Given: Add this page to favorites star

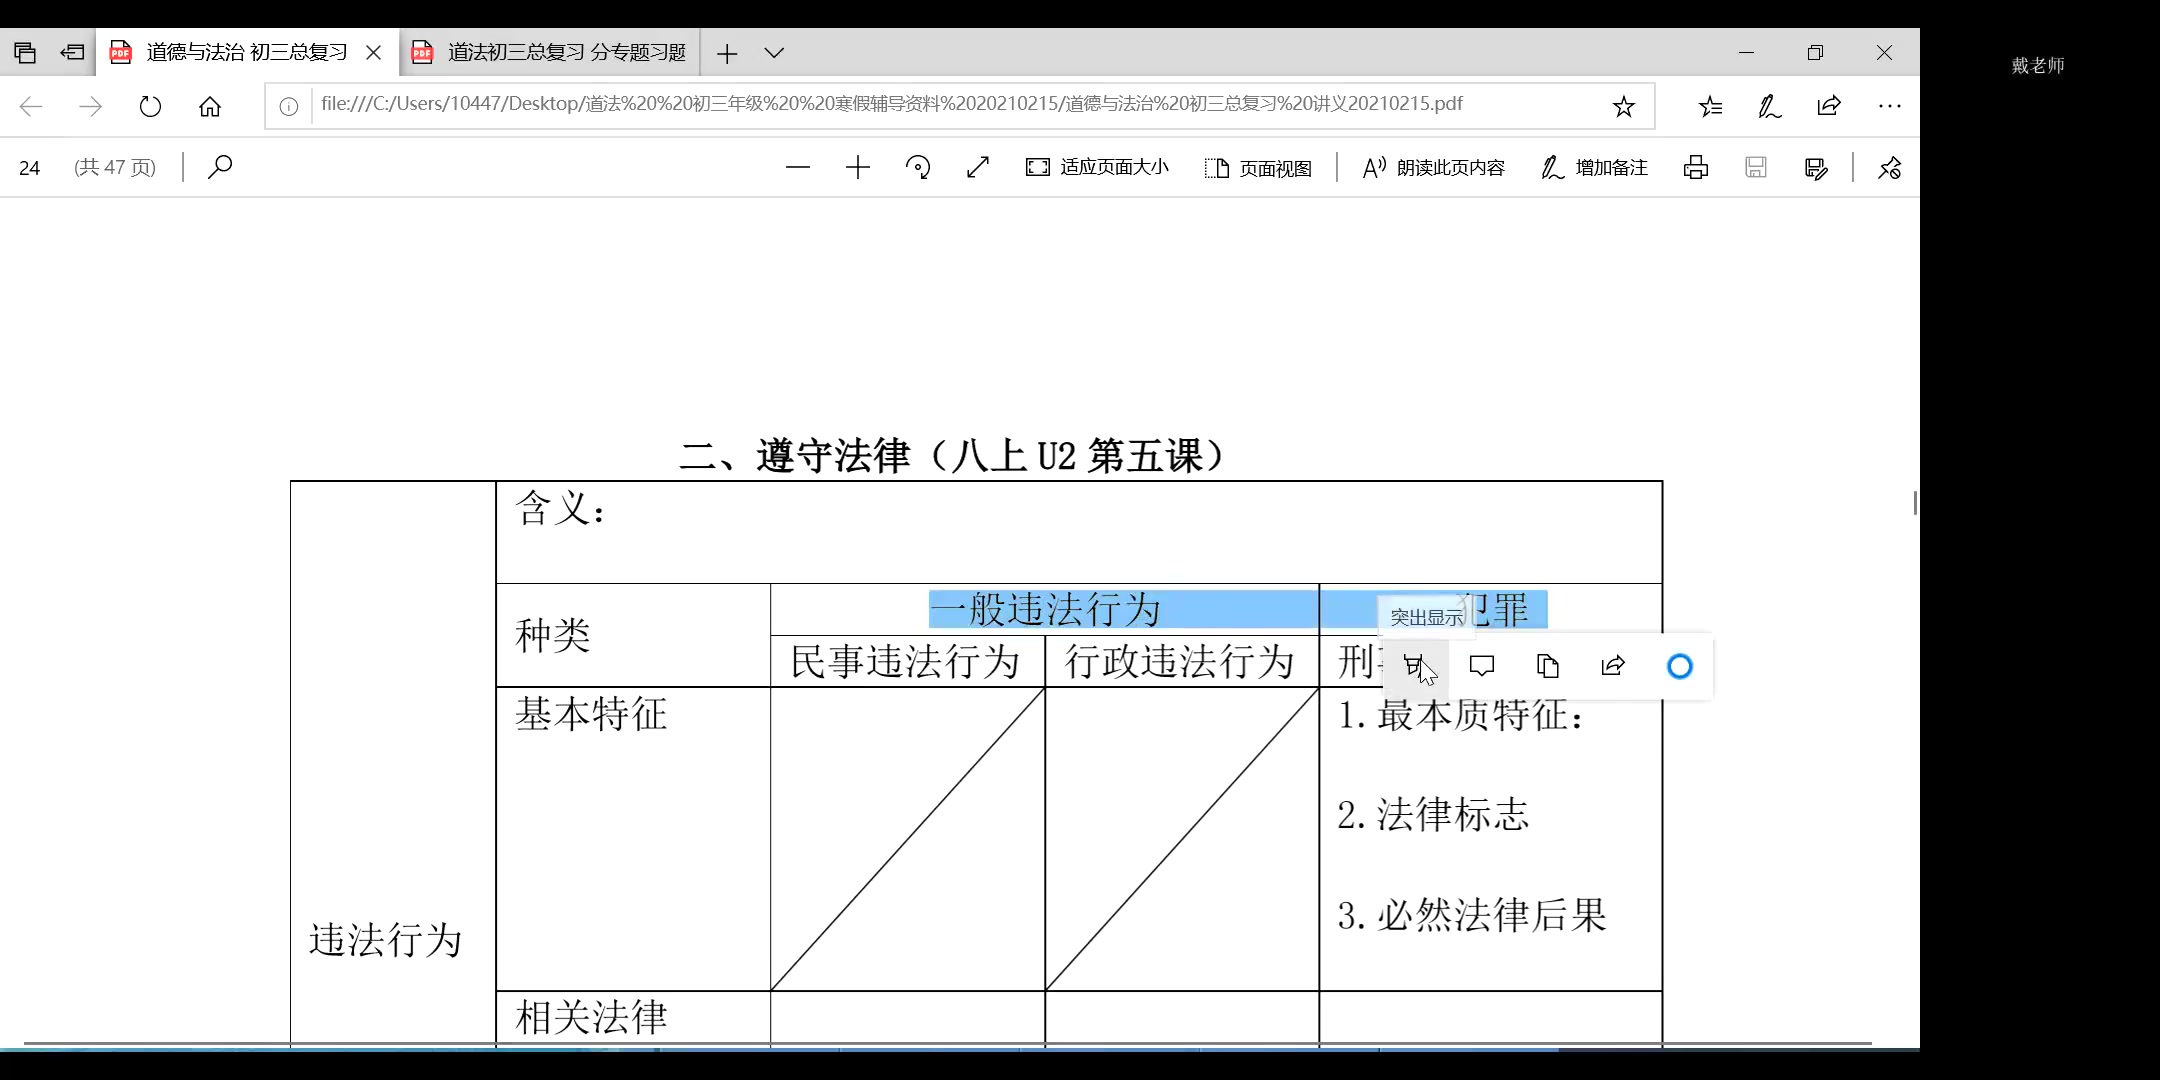Looking at the screenshot, I should tap(1624, 106).
